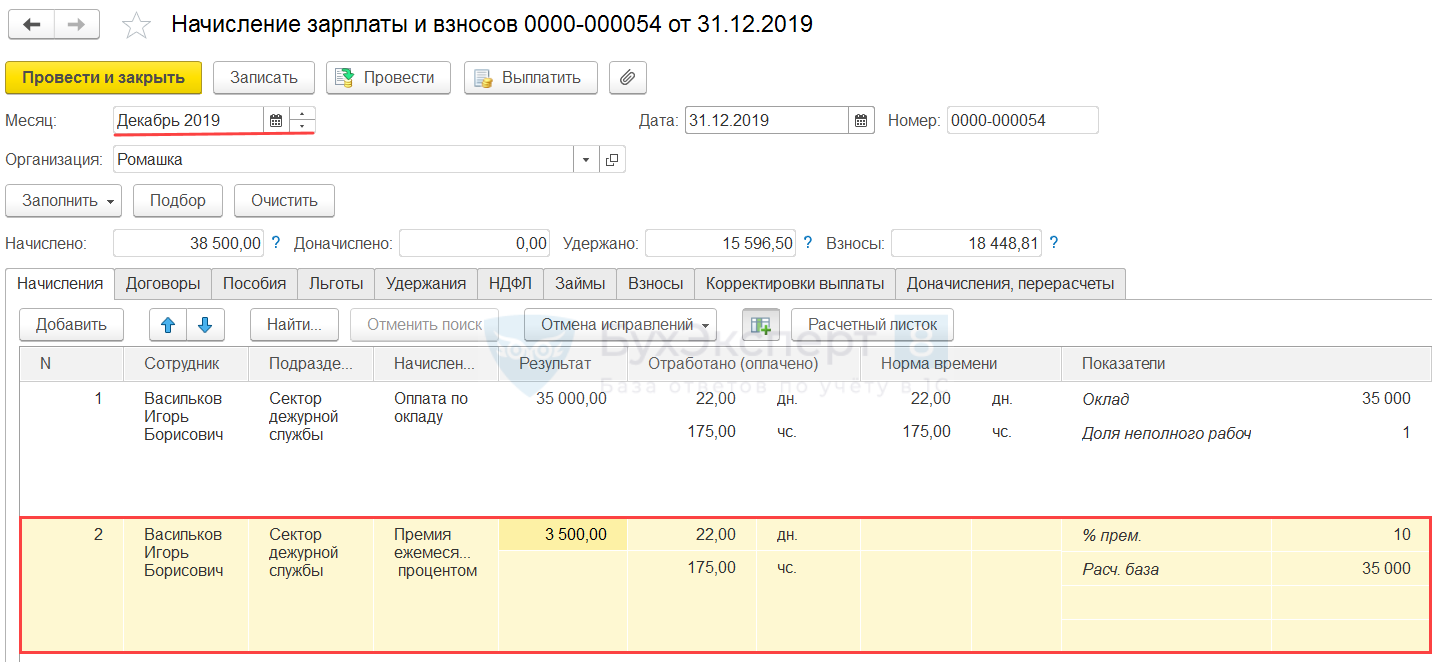Image resolution: width=1432 pixels, height=662 pixels.
Task: Click the Номер input field
Action: click(1022, 121)
